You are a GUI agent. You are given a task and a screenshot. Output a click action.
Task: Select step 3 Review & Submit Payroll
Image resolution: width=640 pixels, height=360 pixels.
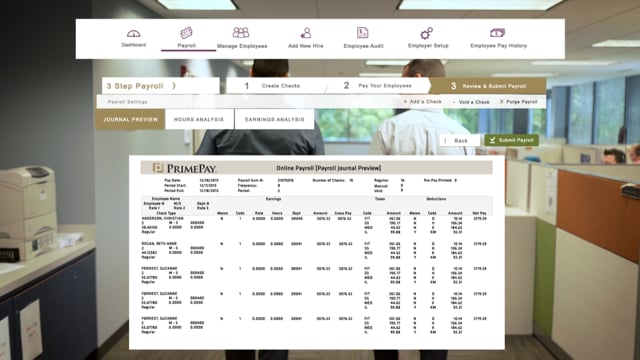[x=488, y=86]
